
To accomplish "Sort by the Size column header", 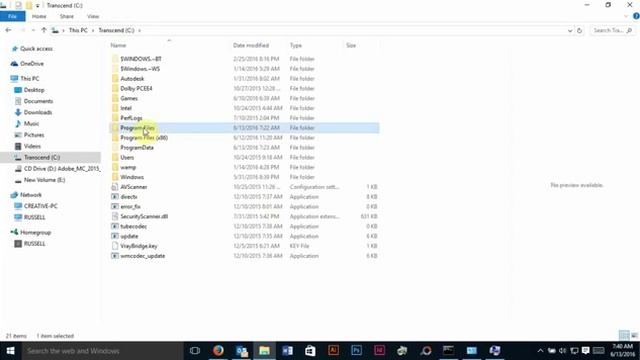I will tap(351, 45).
